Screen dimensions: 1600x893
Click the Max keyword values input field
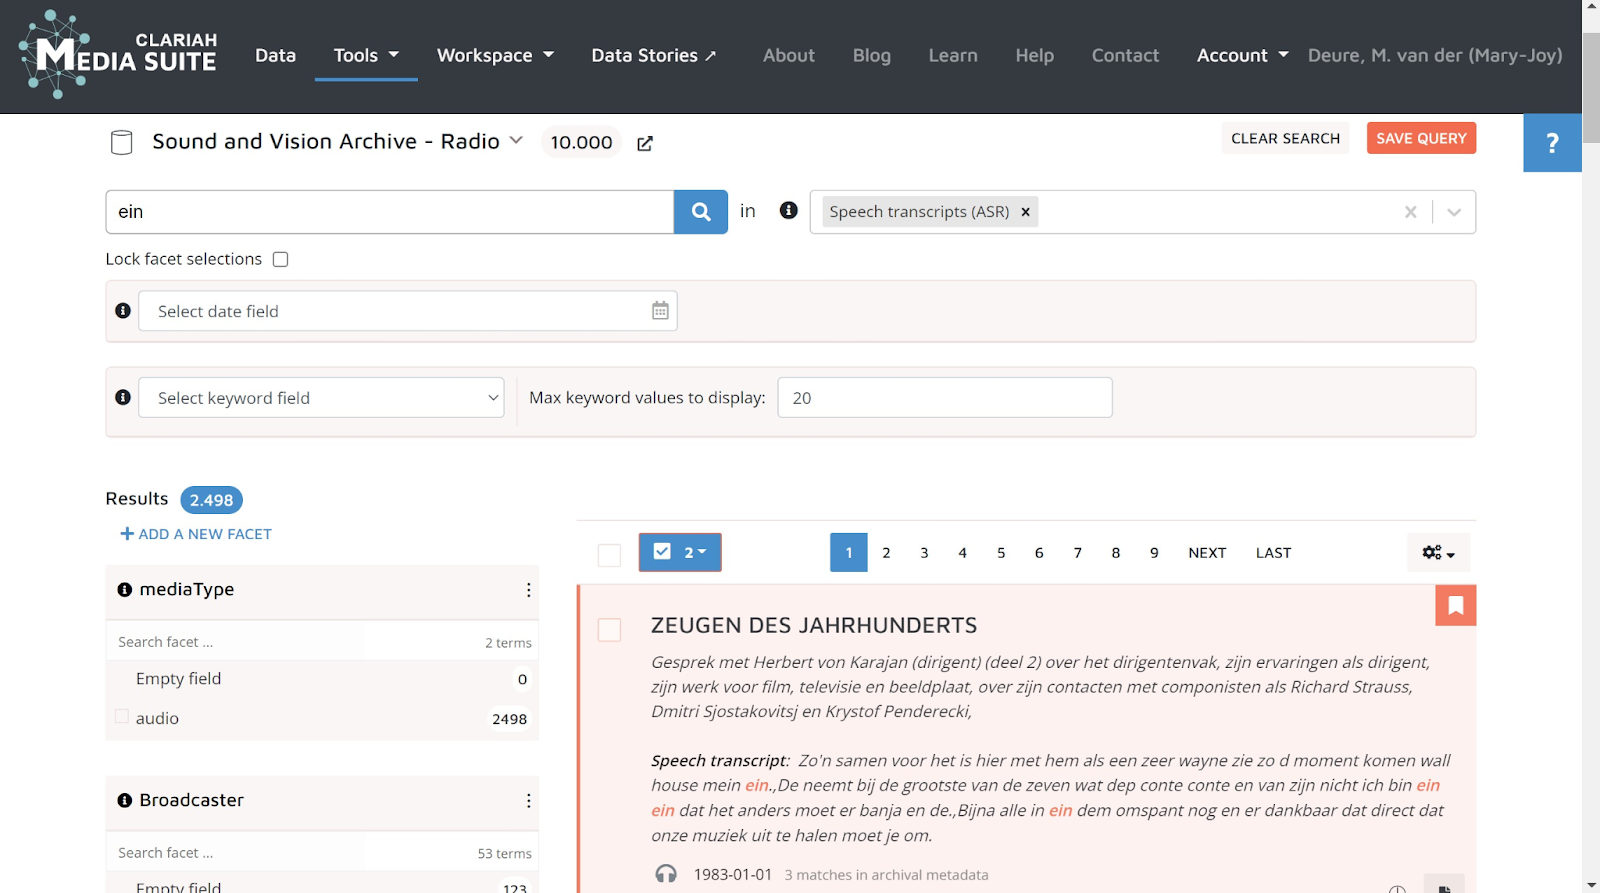pos(945,397)
